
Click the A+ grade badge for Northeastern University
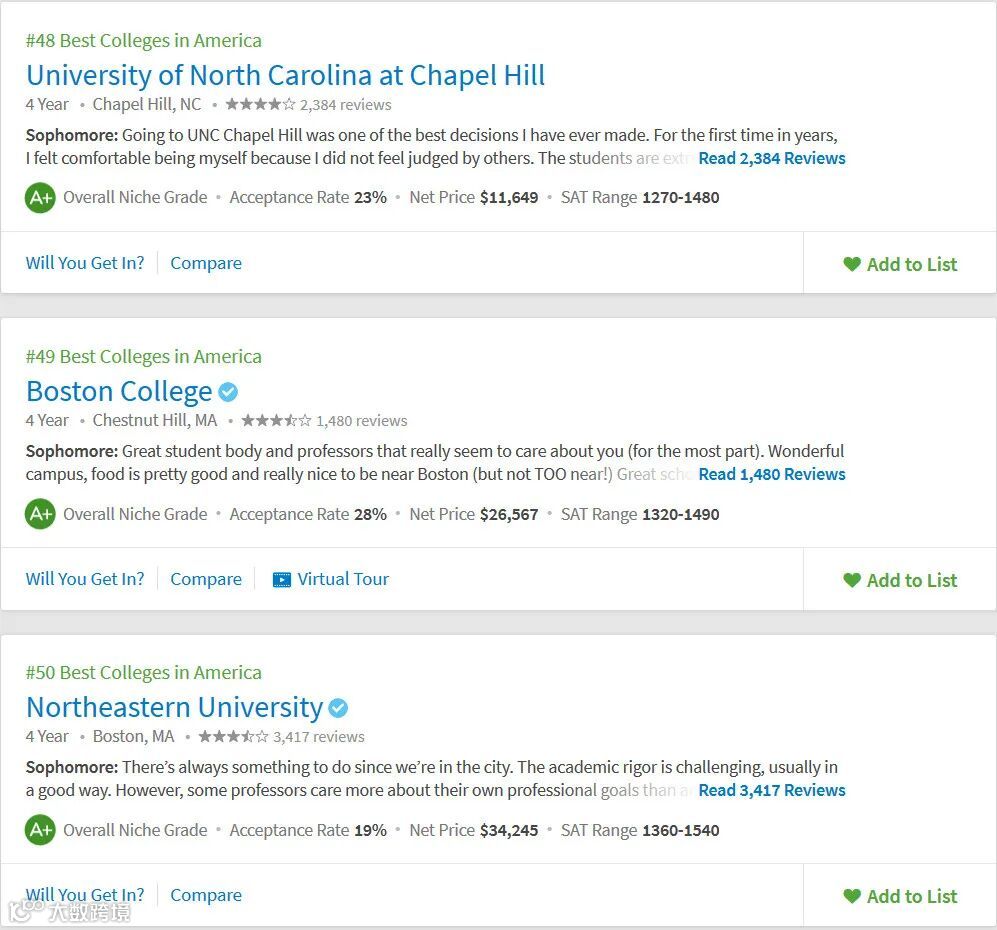point(40,830)
